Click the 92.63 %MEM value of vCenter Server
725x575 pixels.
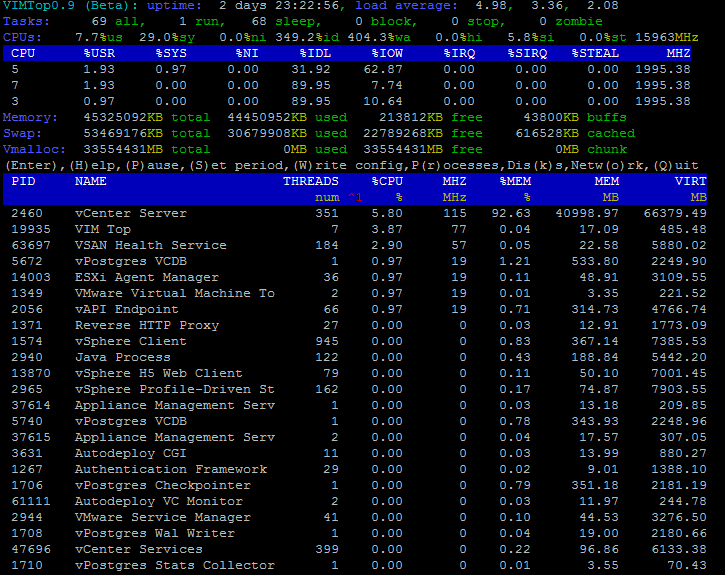coord(511,213)
